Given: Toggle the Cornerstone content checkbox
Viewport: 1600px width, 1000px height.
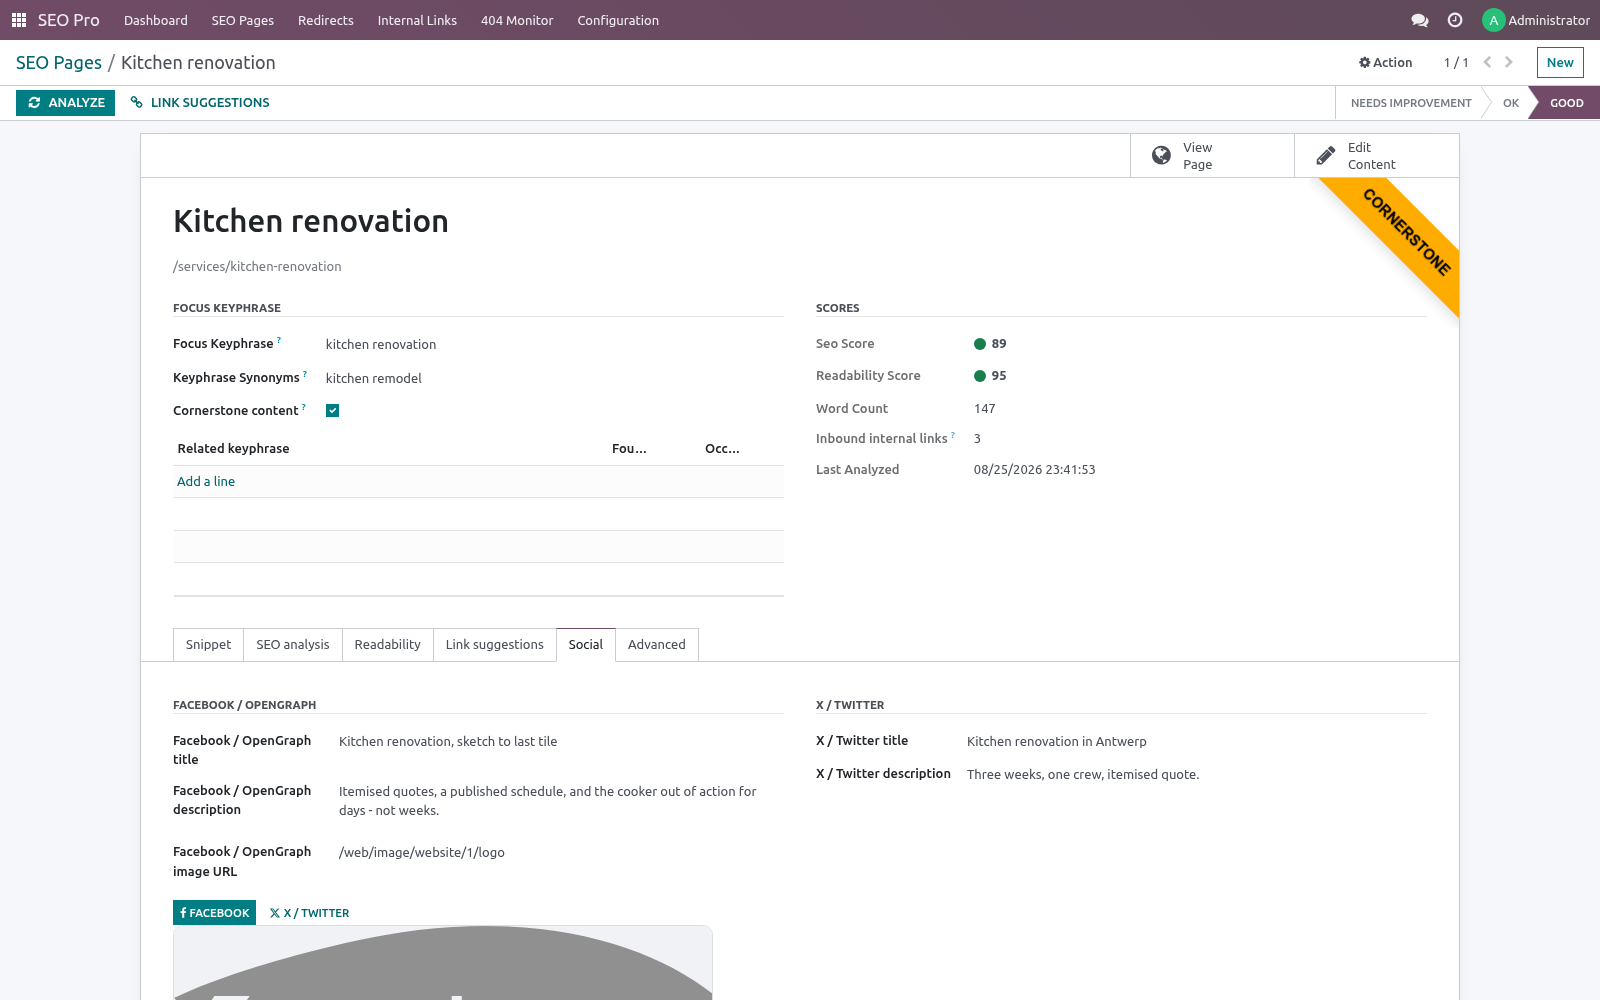Looking at the screenshot, I should coord(333,411).
